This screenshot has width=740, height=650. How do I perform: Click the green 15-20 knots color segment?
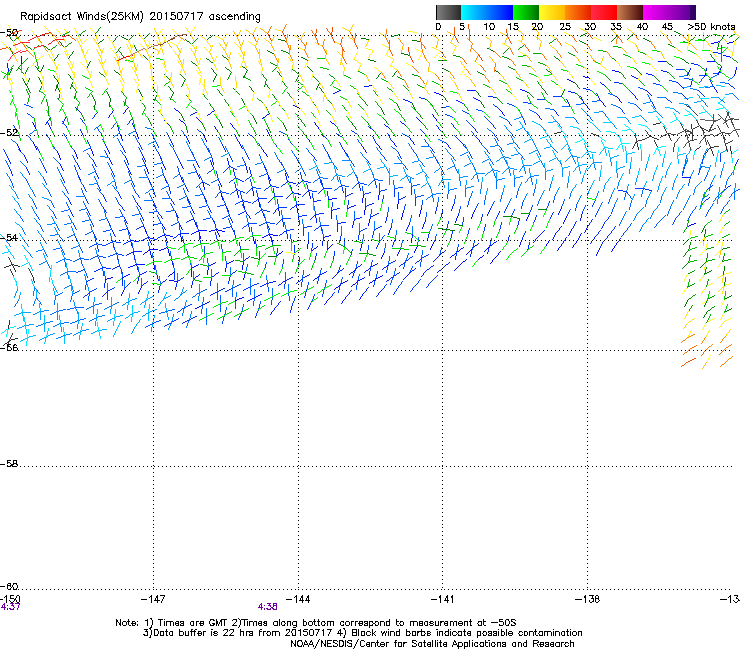[x=526, y=12]
